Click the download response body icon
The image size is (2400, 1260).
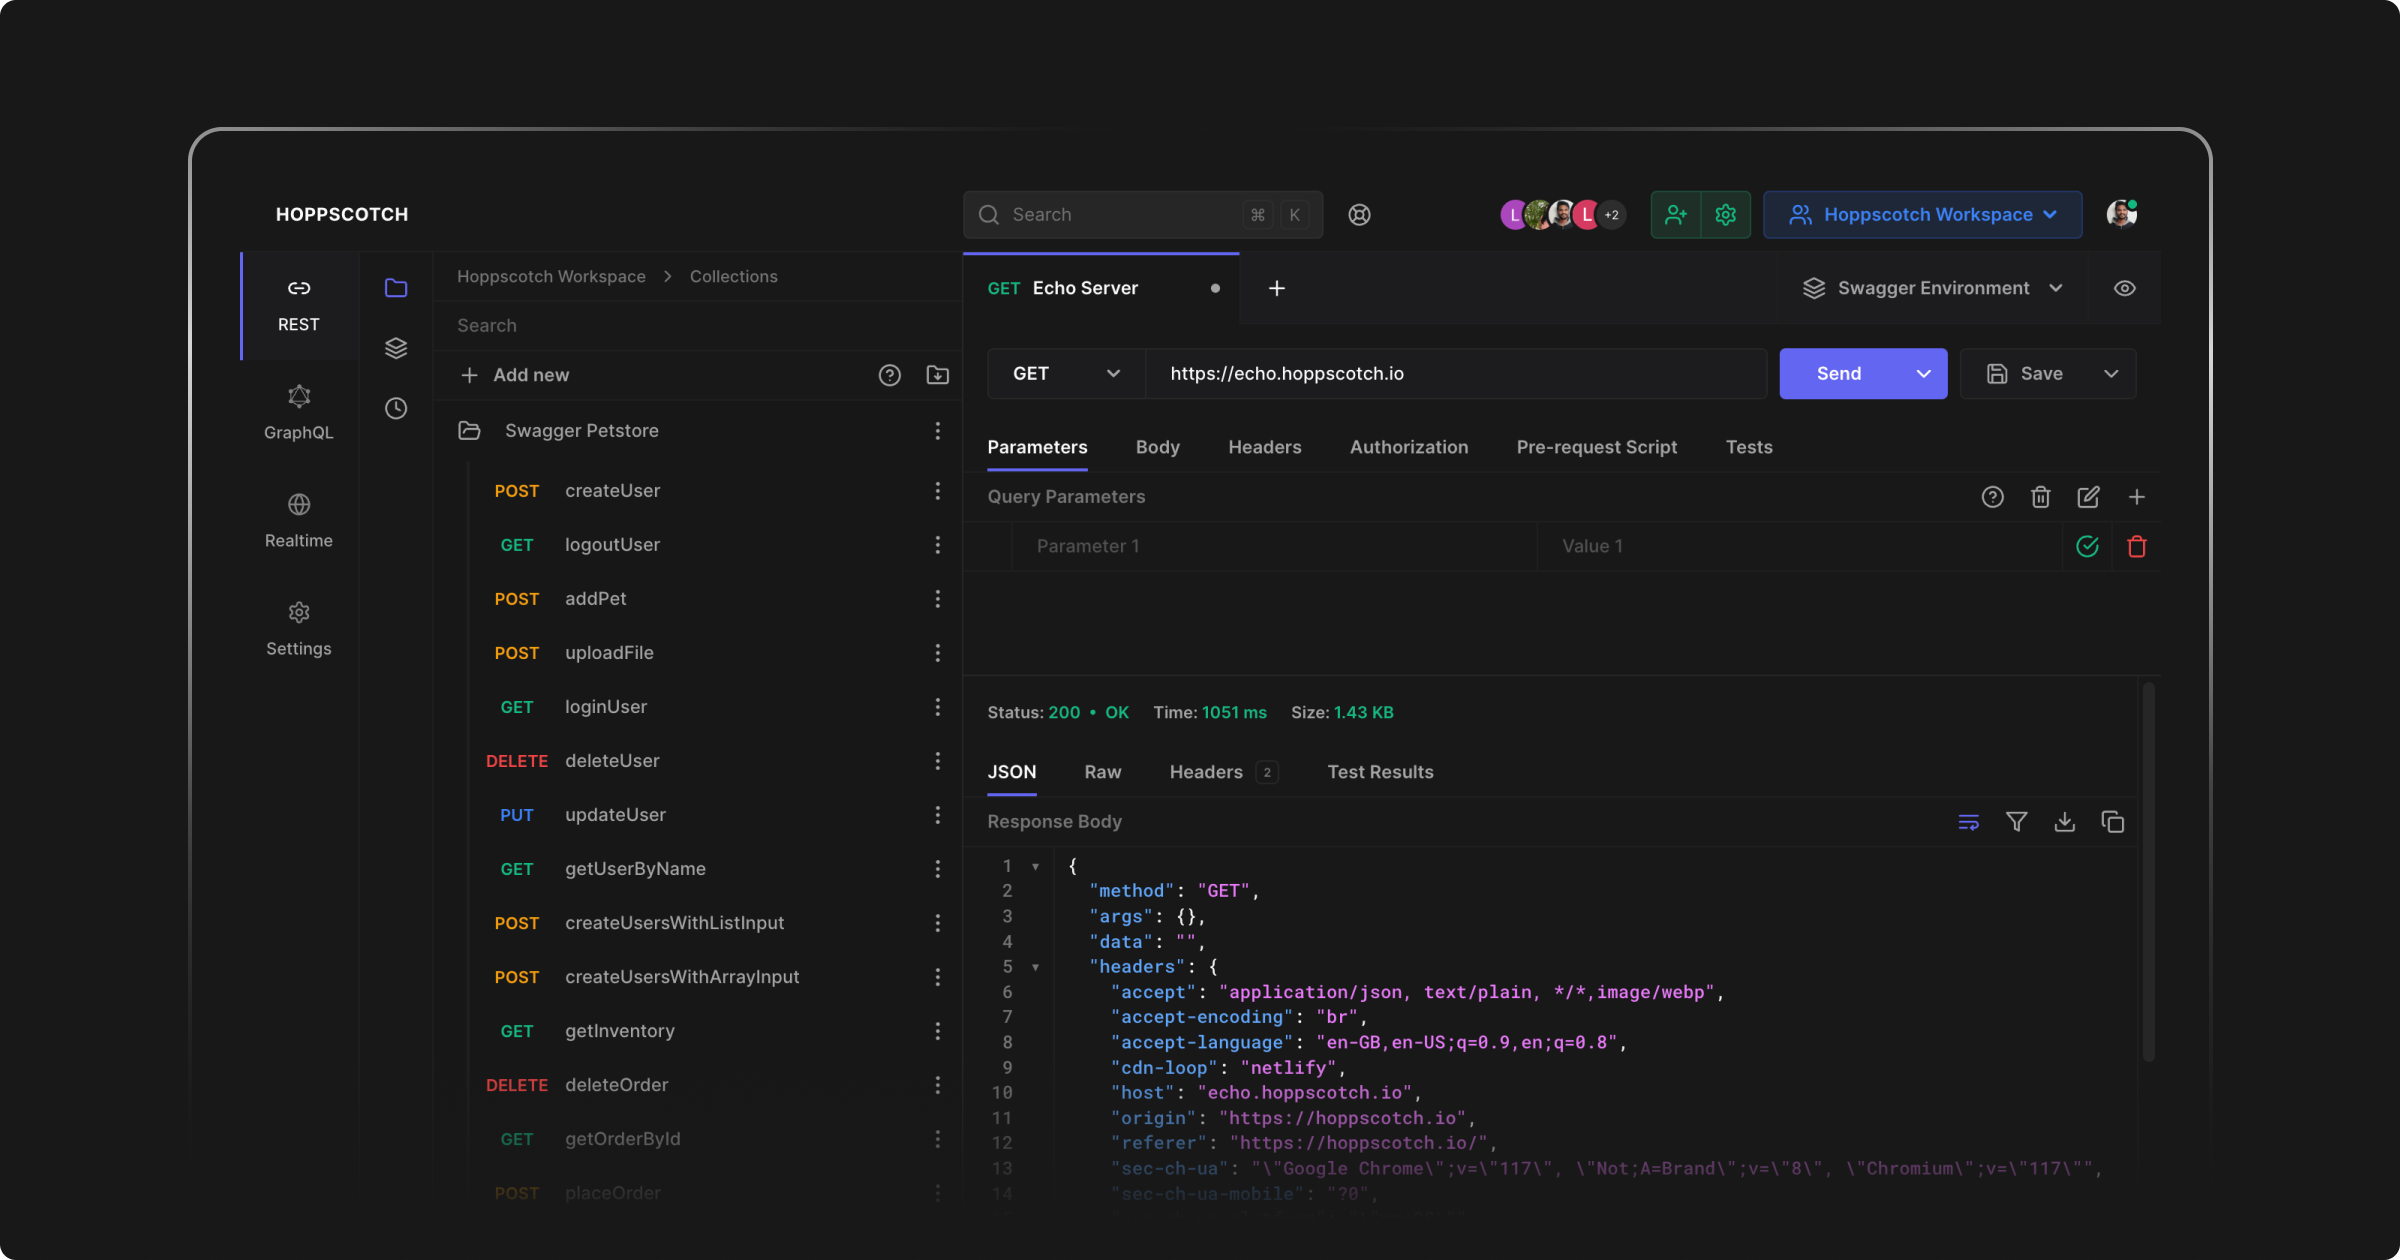click(2065, 822)
